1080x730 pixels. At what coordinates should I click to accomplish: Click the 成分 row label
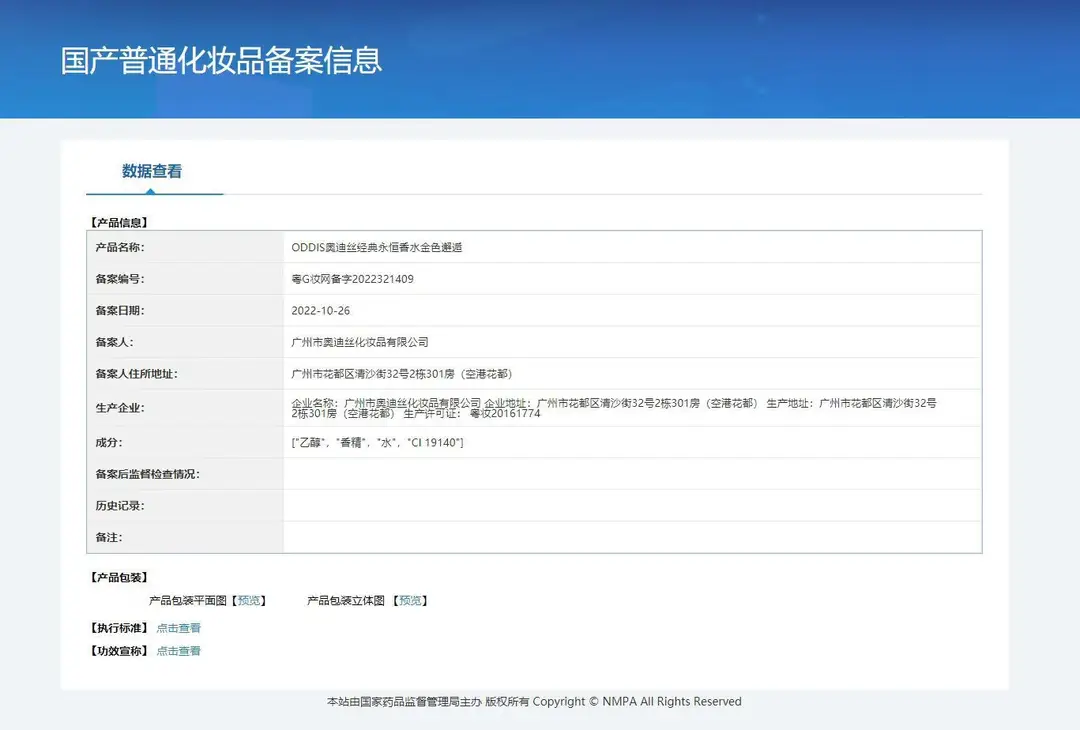(109, 443)
